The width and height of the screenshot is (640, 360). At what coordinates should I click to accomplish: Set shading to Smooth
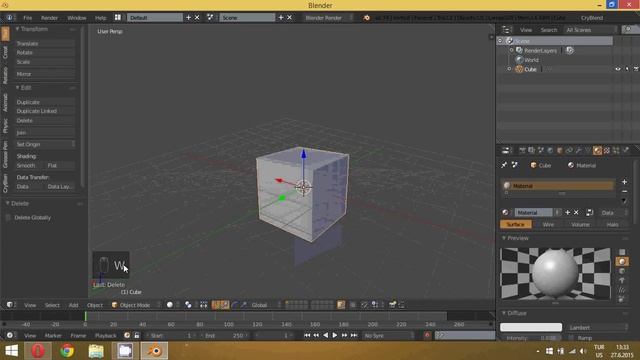point(29,165)
